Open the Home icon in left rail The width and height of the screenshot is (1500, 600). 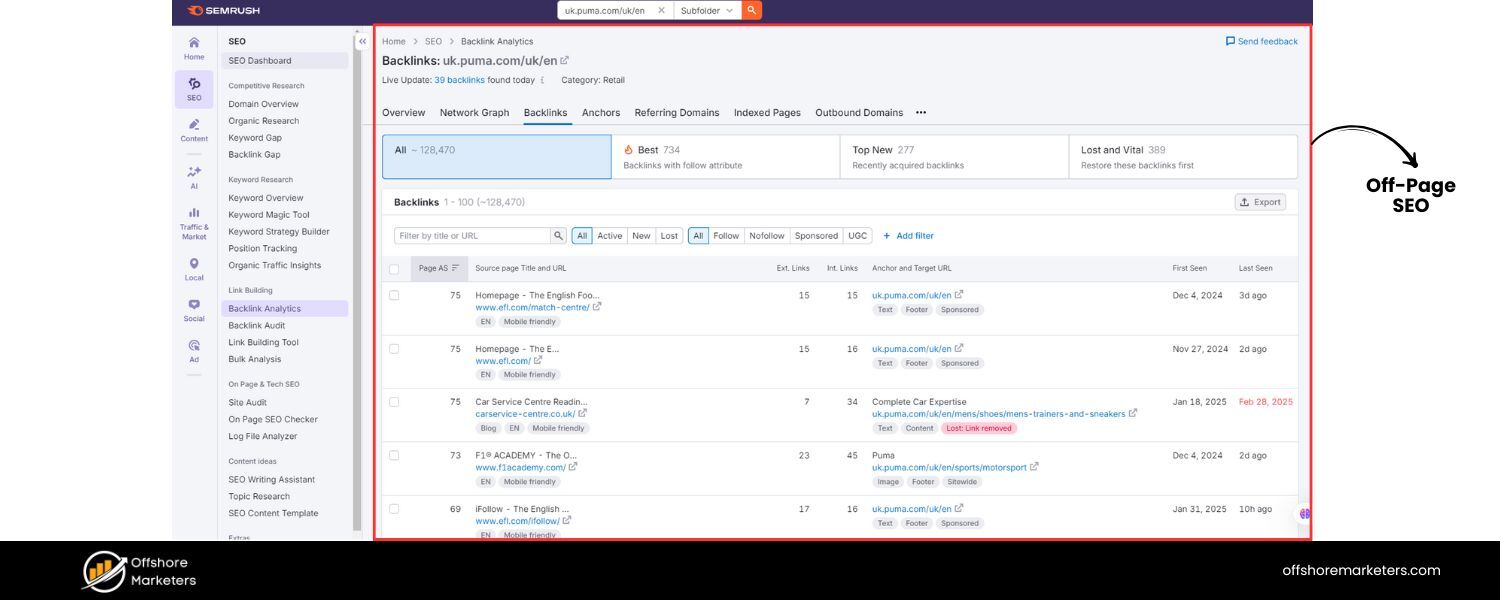(194, 47)
